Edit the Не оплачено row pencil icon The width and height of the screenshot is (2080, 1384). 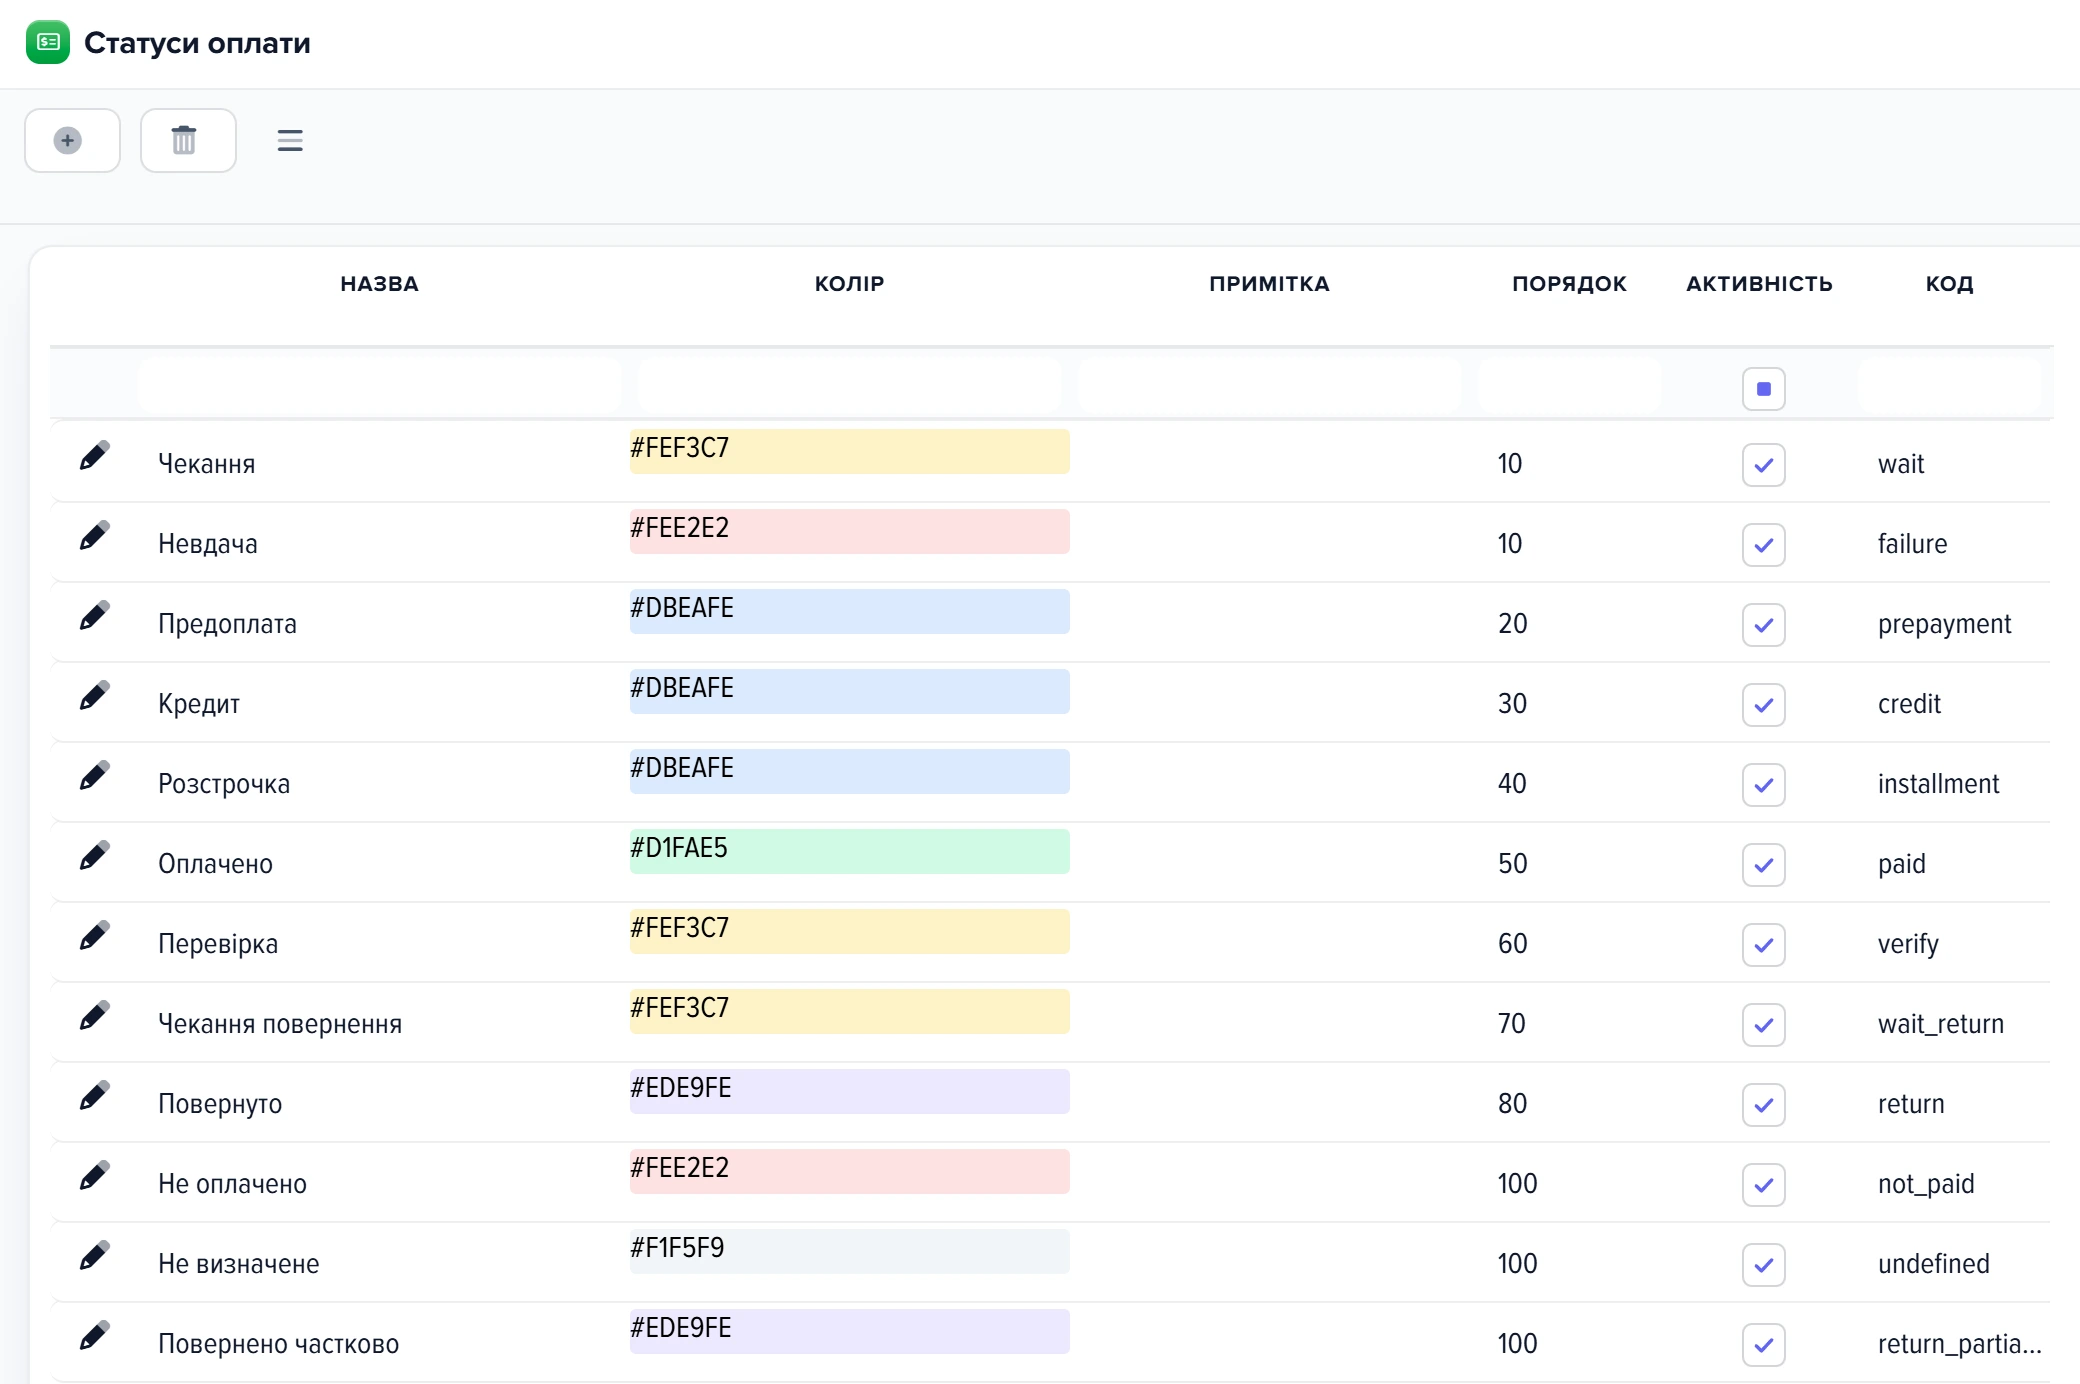tap(94, 1176)
